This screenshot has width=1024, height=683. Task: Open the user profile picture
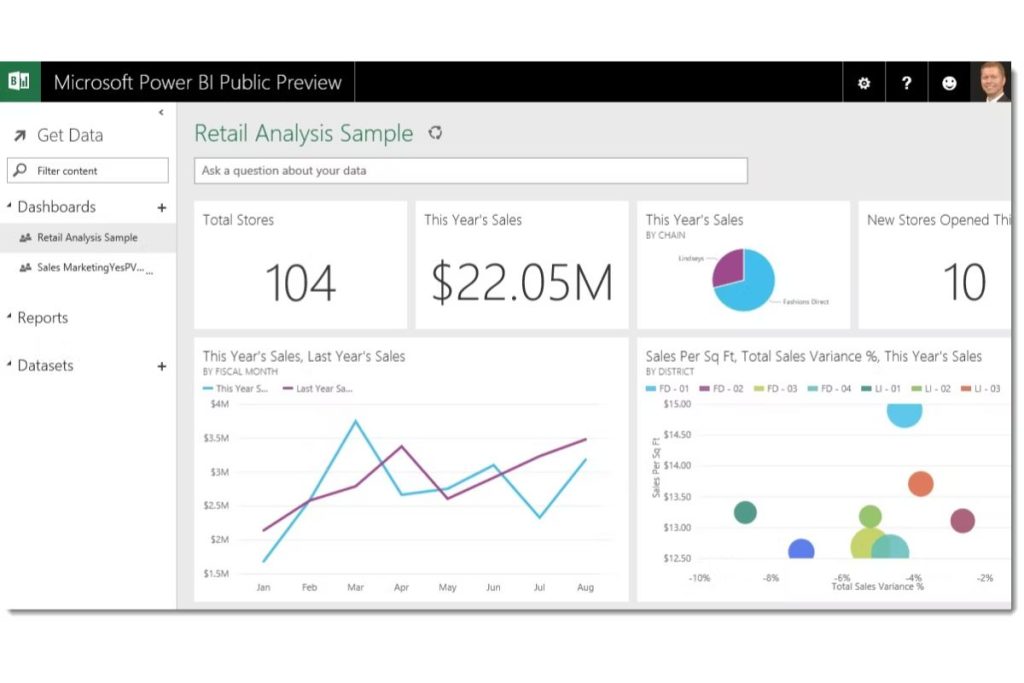991,82
